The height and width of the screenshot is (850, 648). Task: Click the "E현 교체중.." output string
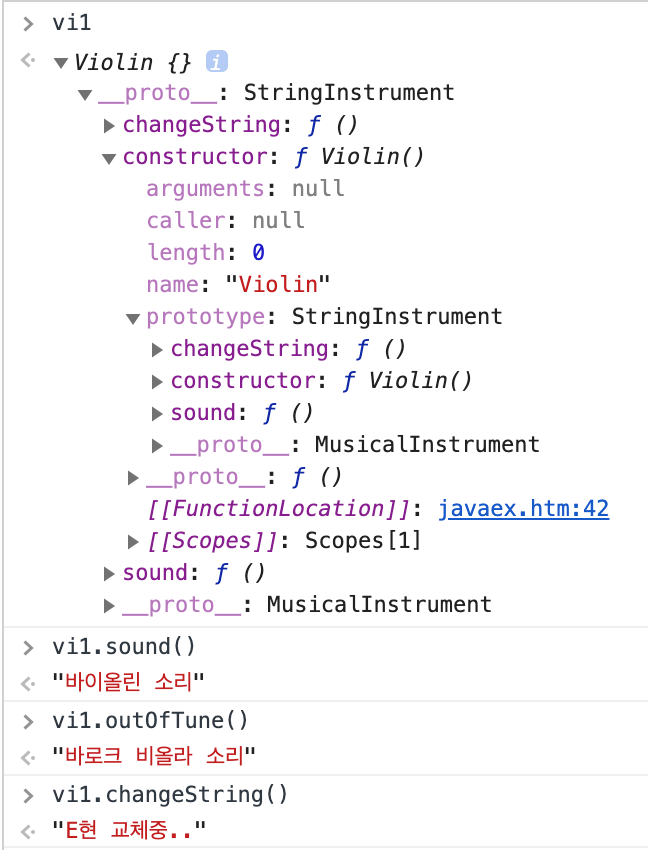click(130, 829)
